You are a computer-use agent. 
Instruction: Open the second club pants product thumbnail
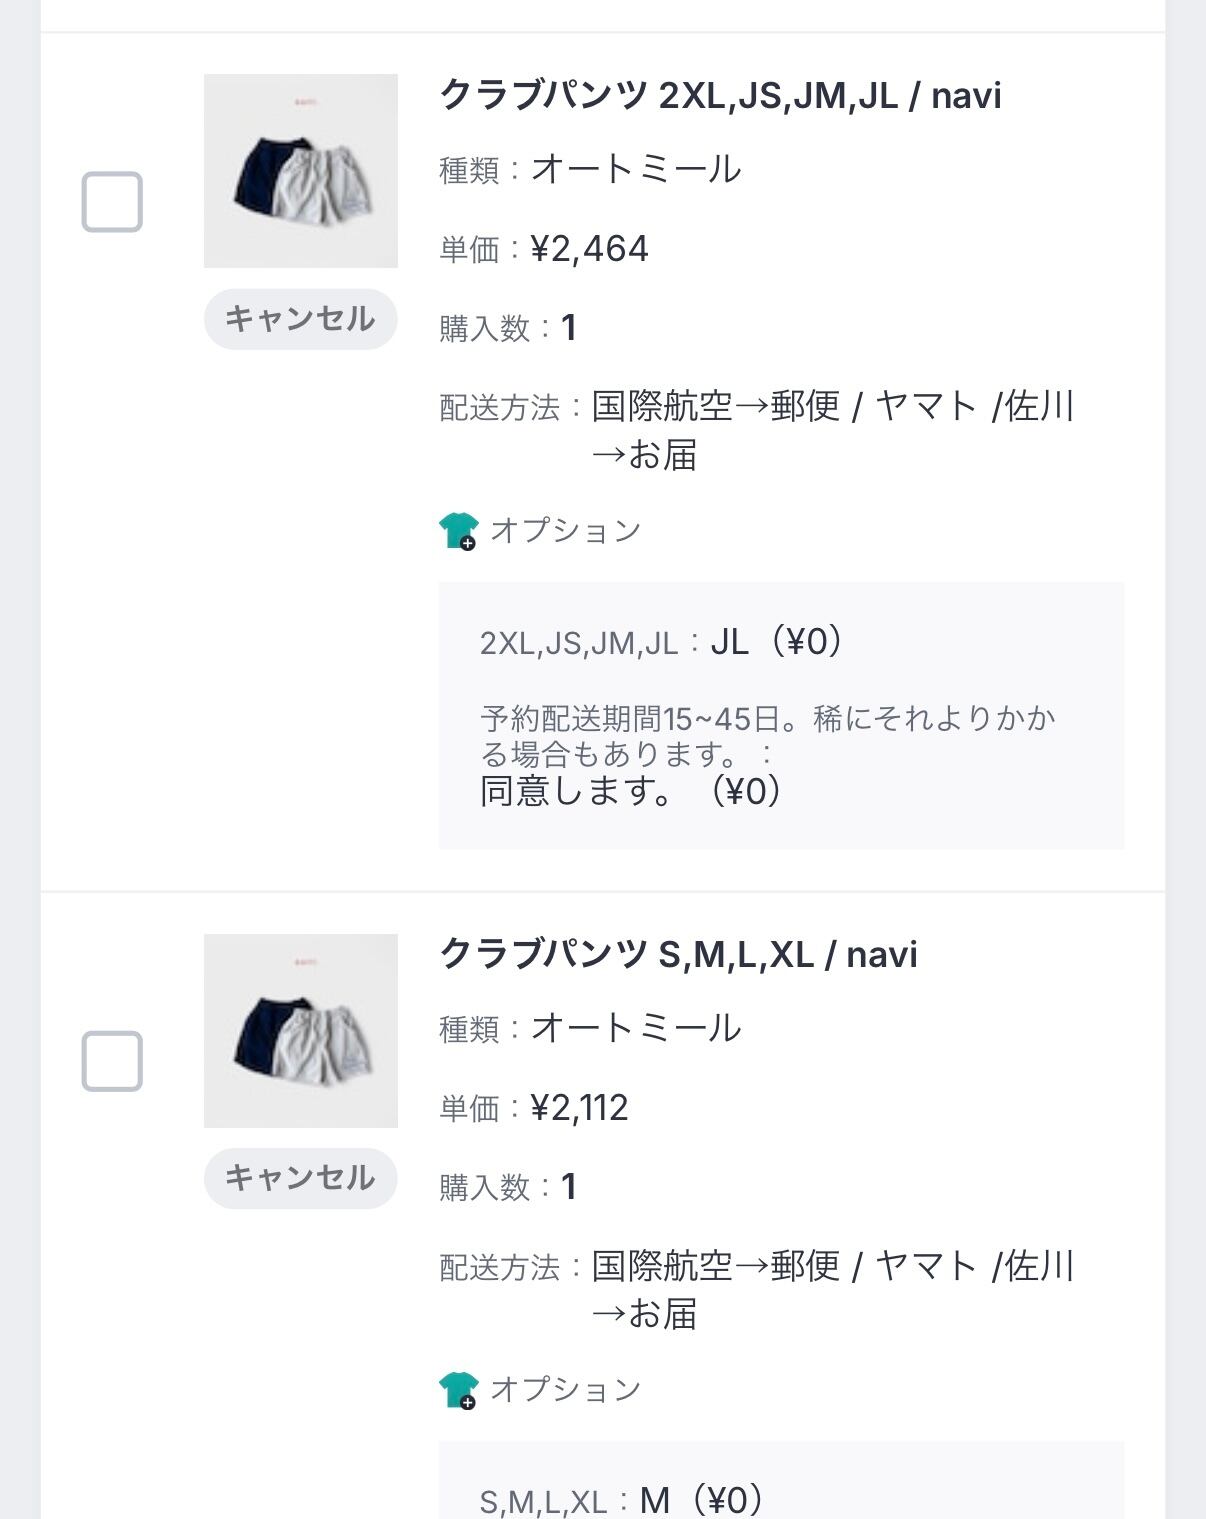[x=300, y=1030]
